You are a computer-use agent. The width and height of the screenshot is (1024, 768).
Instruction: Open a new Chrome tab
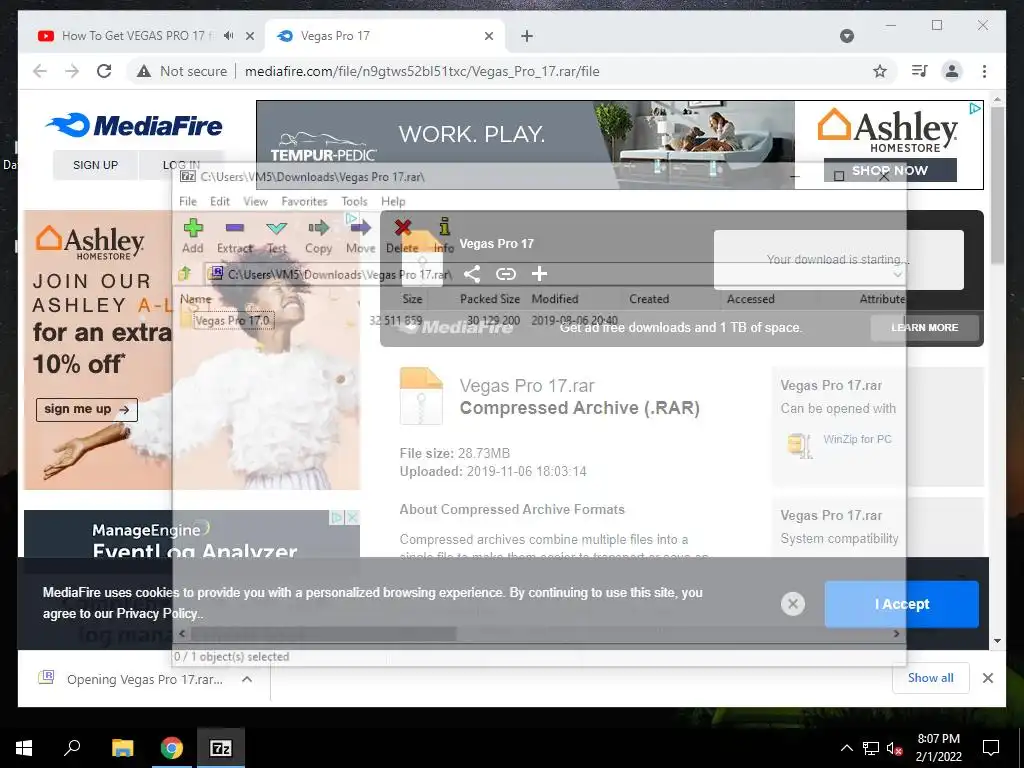(527, 36)
